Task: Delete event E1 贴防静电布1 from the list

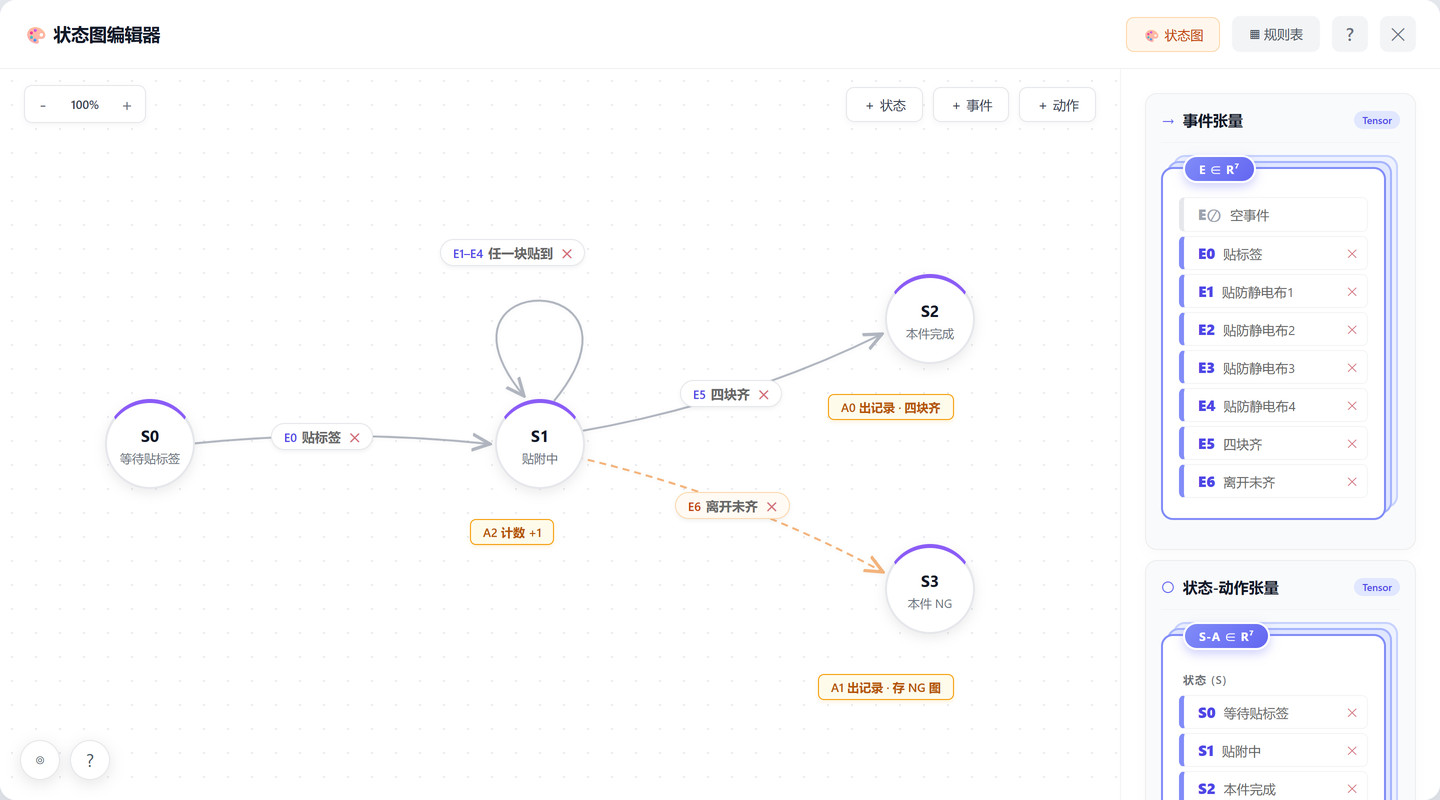Action: [1352, 292]
